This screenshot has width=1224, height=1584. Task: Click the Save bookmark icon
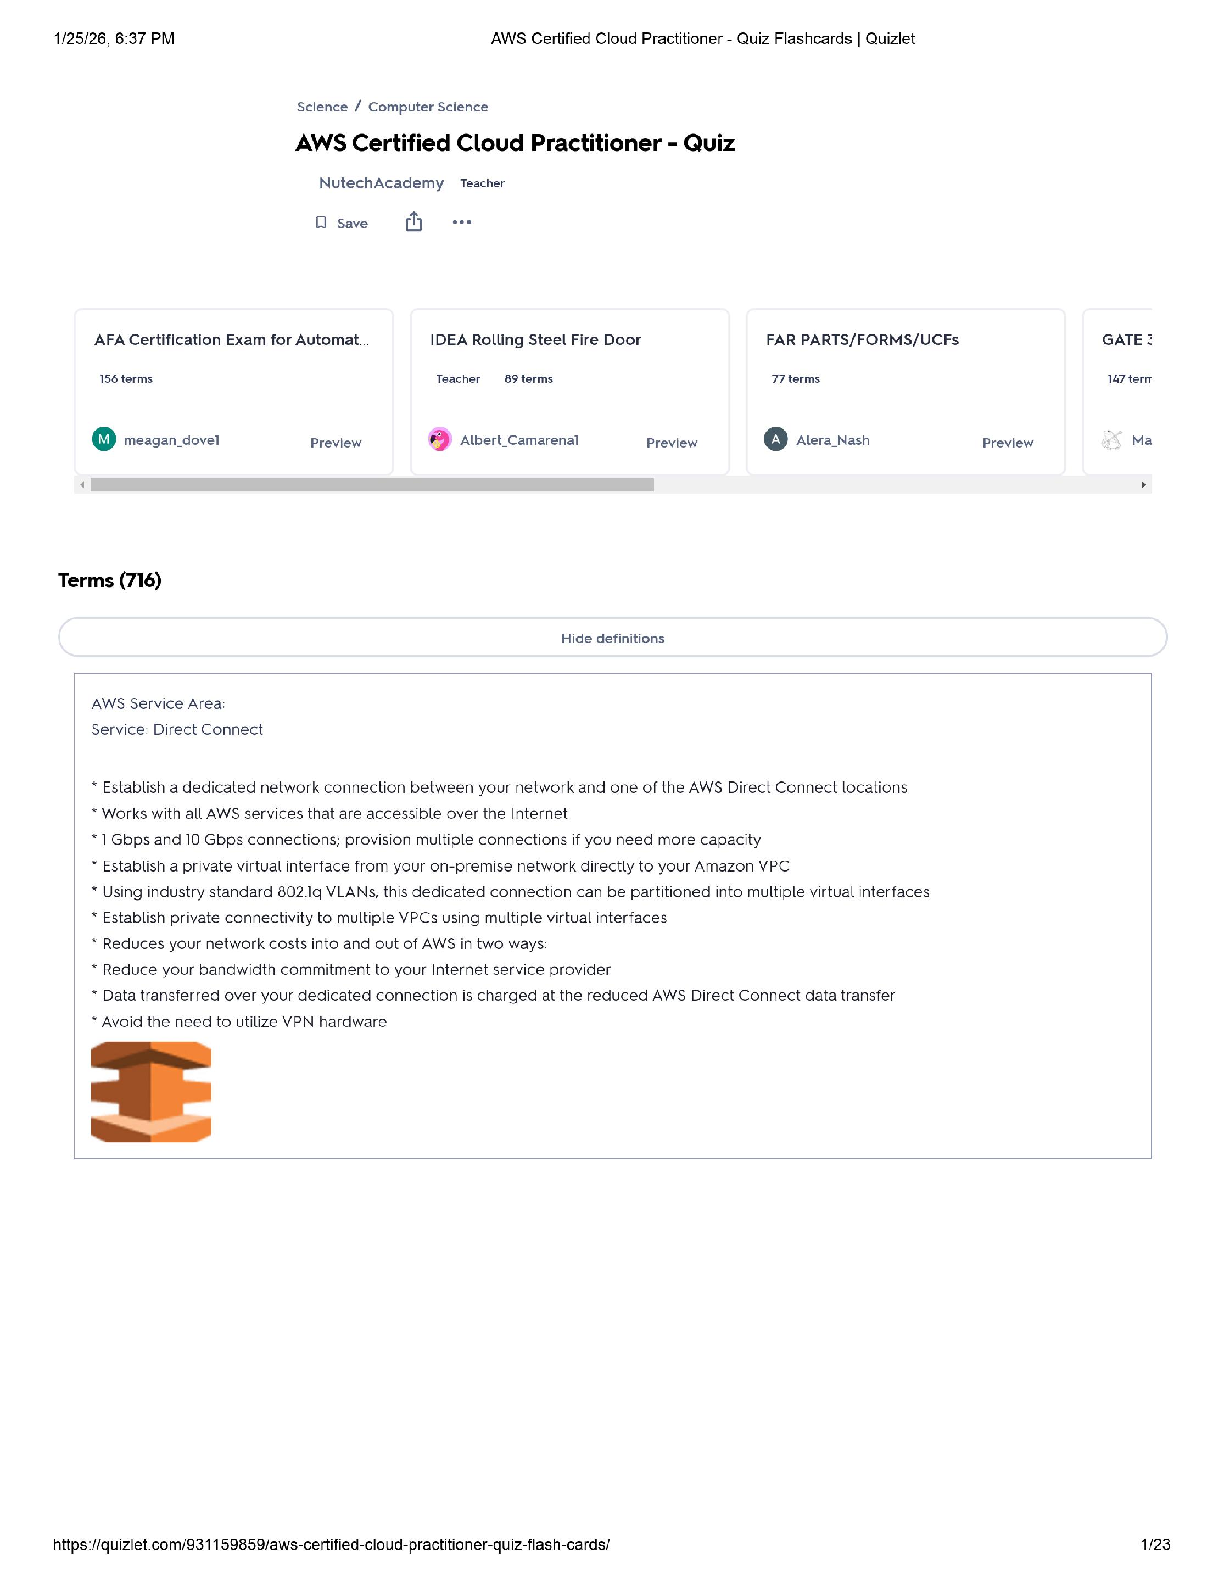click(321, 222)
